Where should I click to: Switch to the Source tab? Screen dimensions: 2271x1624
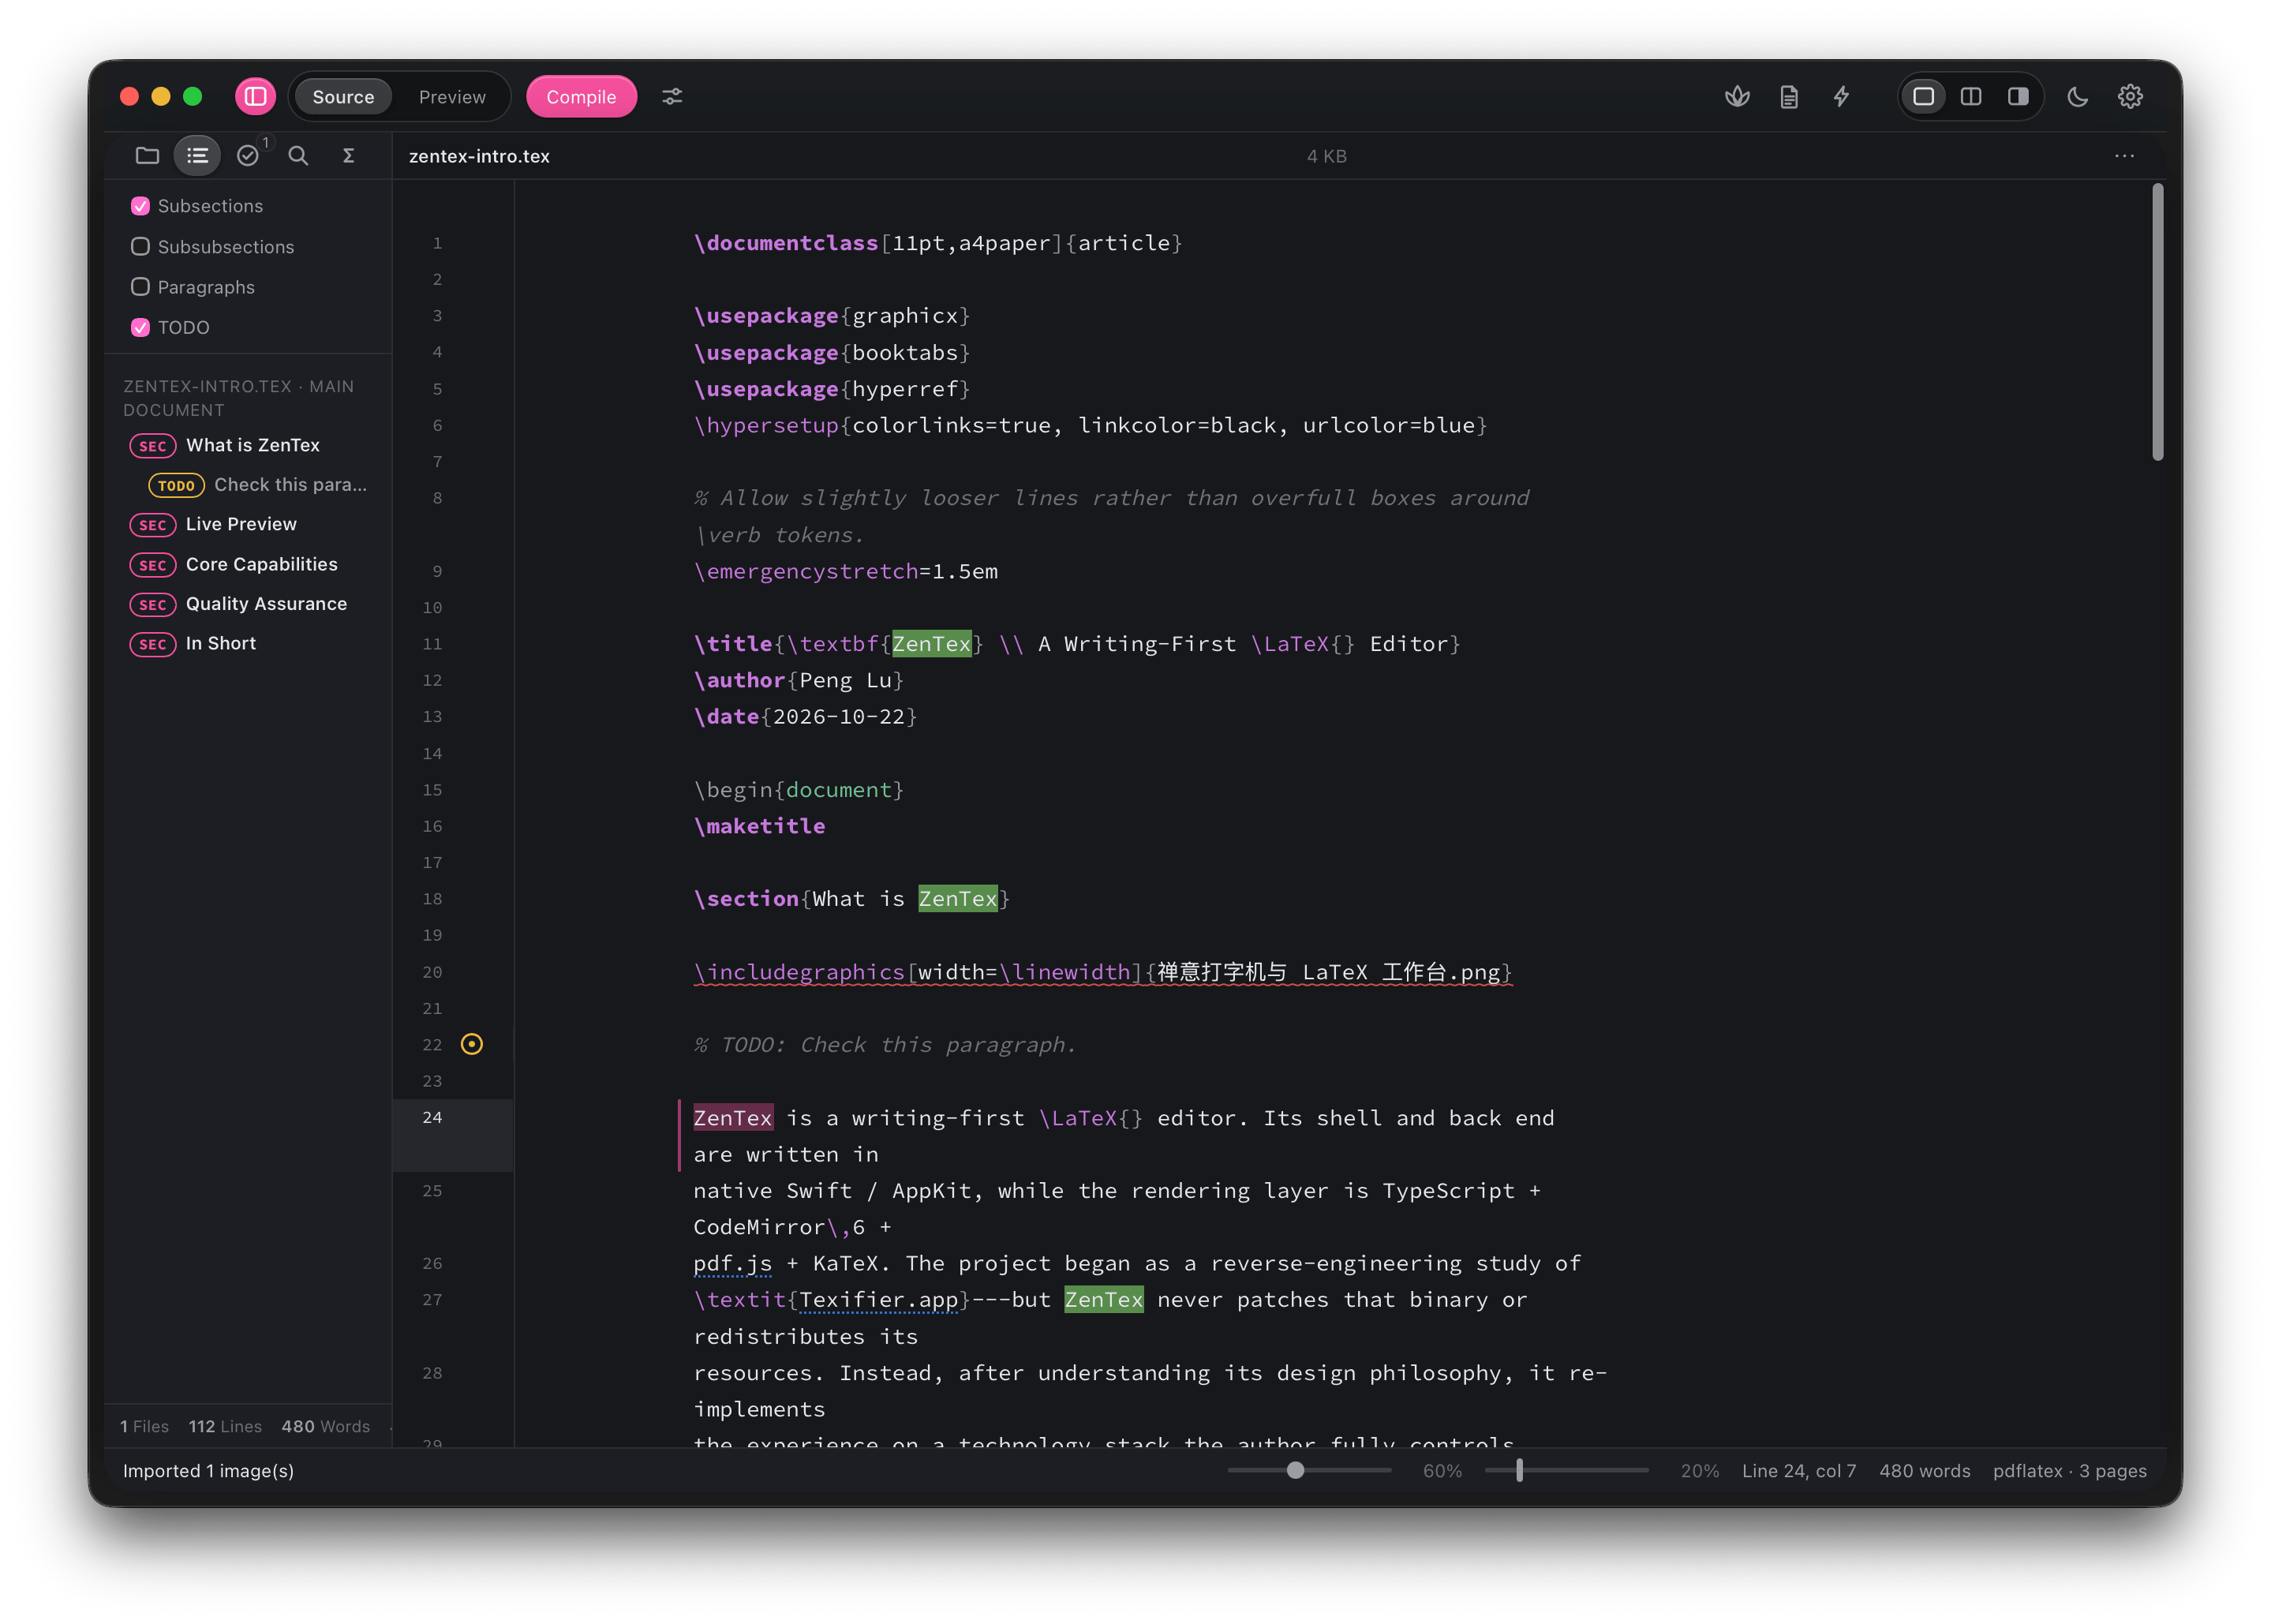pyautogui.click(x=343, y=97)
